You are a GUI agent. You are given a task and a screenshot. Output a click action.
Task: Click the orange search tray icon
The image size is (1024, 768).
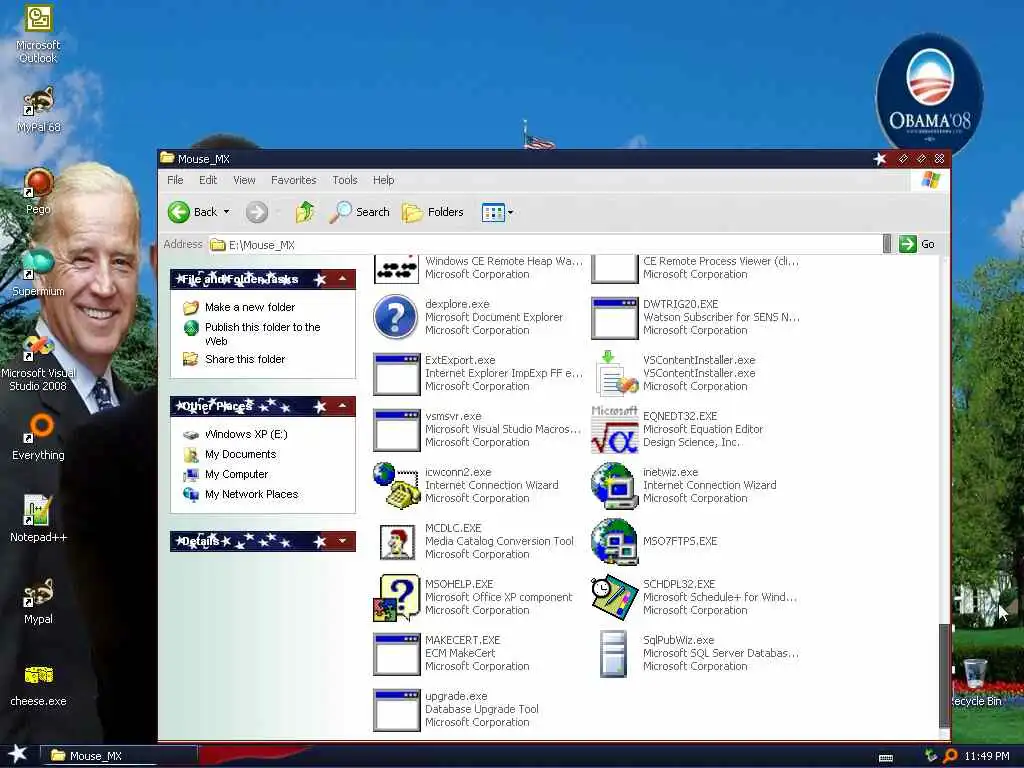pyautogui.click(x=950, y=756)
